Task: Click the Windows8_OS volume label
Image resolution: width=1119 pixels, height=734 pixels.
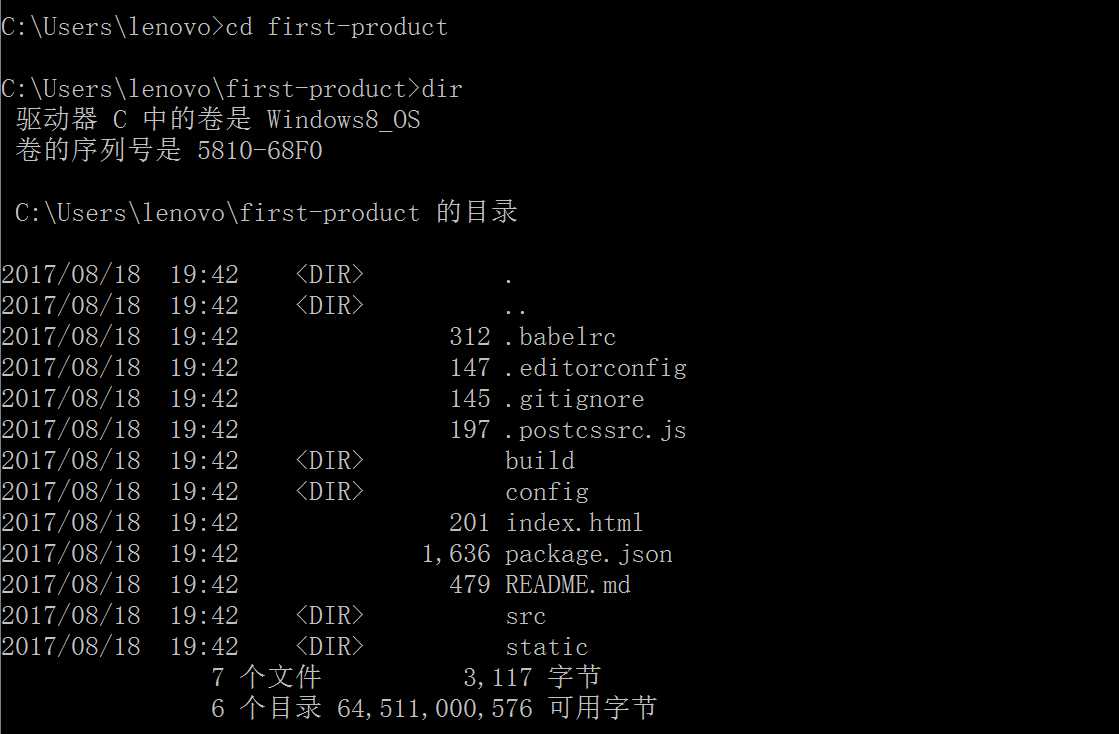Action: (344, 119)
